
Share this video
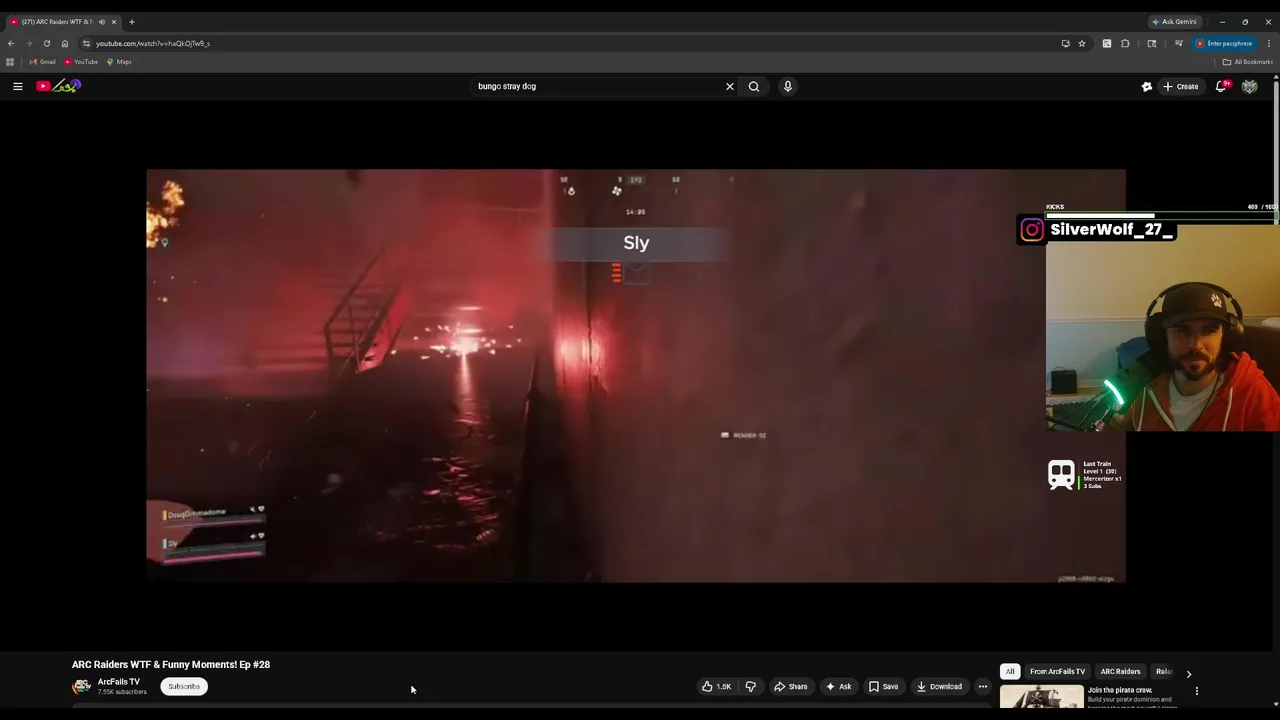pyautogui.click(x=790, y=686)
